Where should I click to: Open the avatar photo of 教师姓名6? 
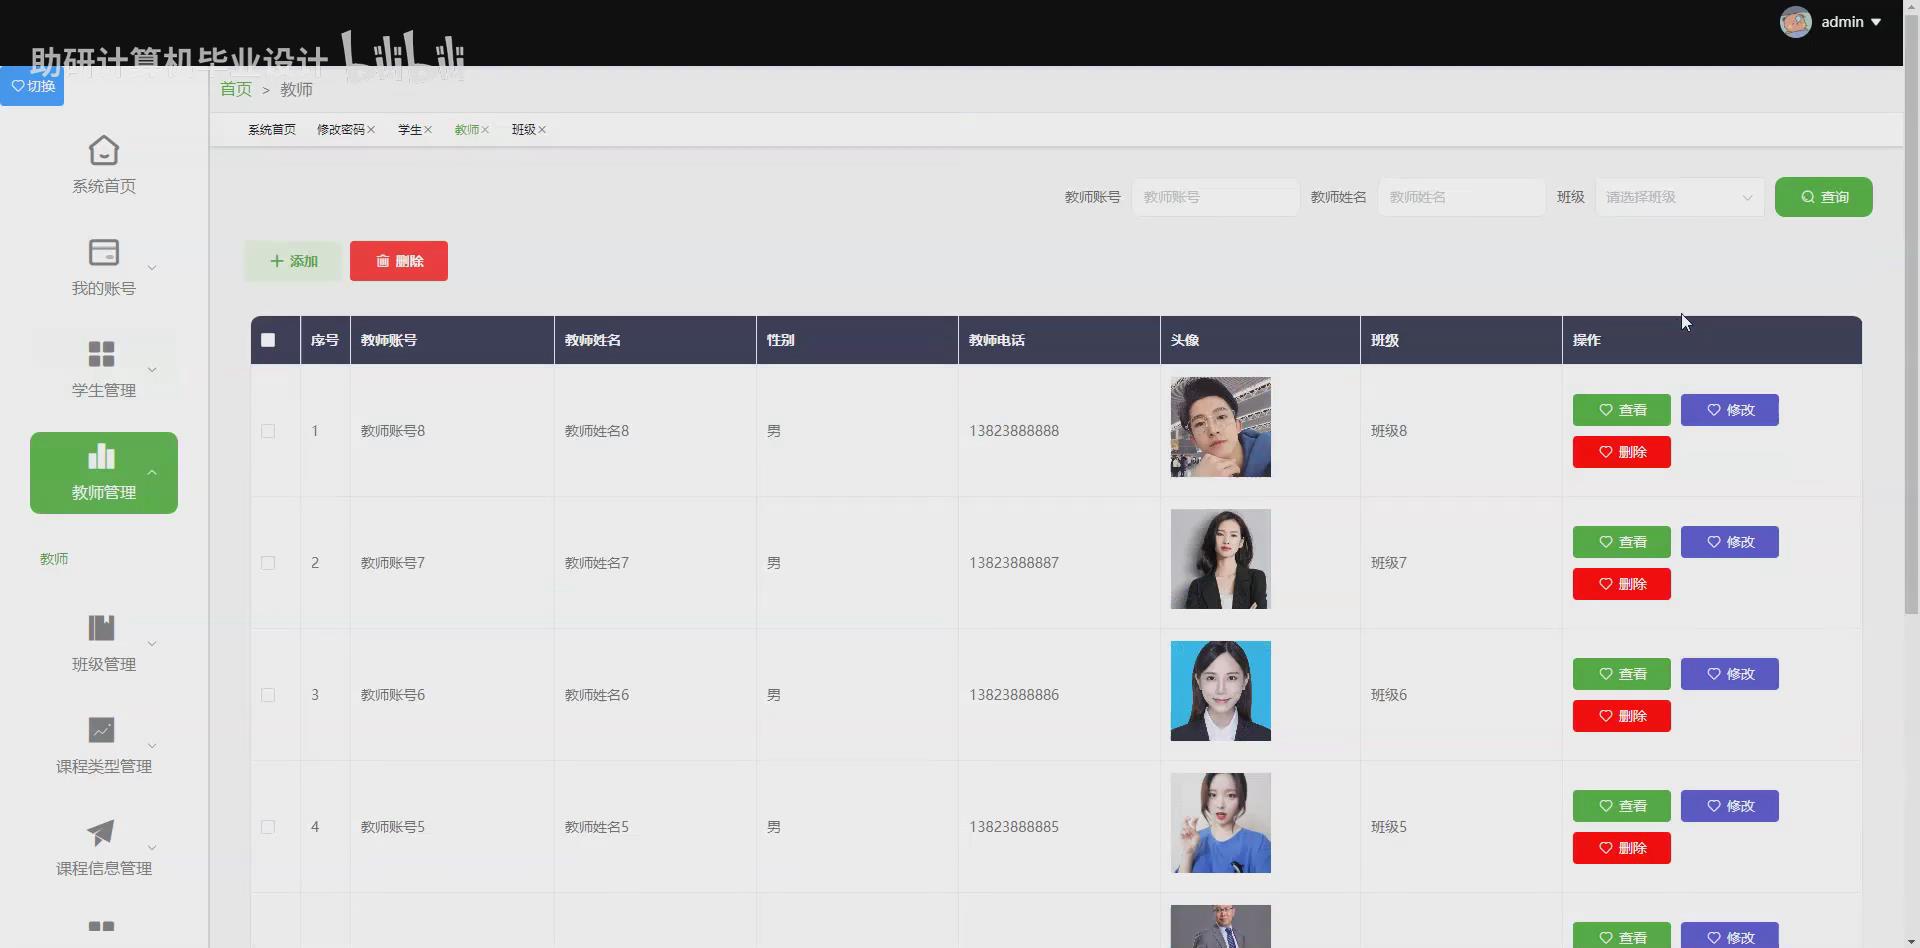tap(1221, 691)
